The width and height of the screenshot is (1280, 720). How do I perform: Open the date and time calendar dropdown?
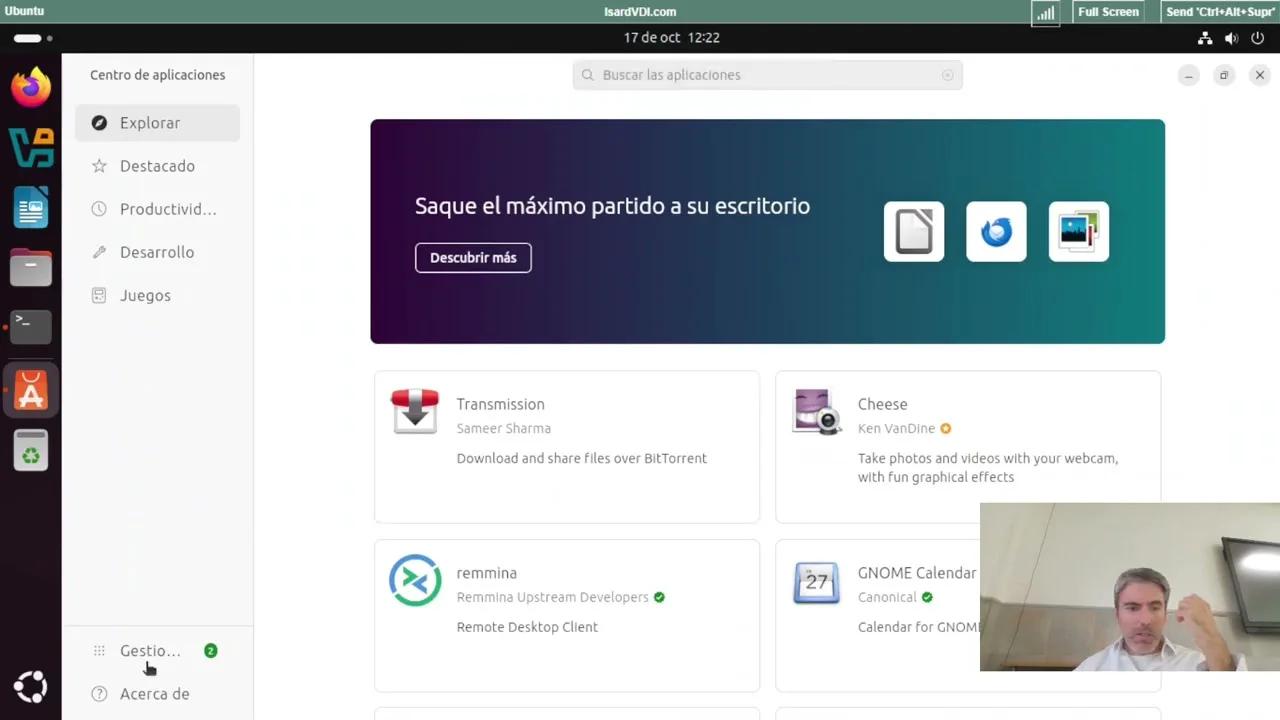click(x=671, y=37)
